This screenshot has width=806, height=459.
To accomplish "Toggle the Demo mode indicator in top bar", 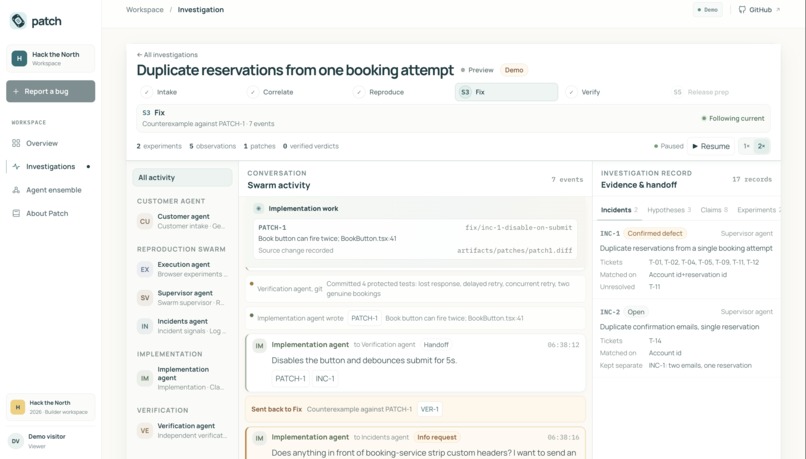I will tap(708, 10).
